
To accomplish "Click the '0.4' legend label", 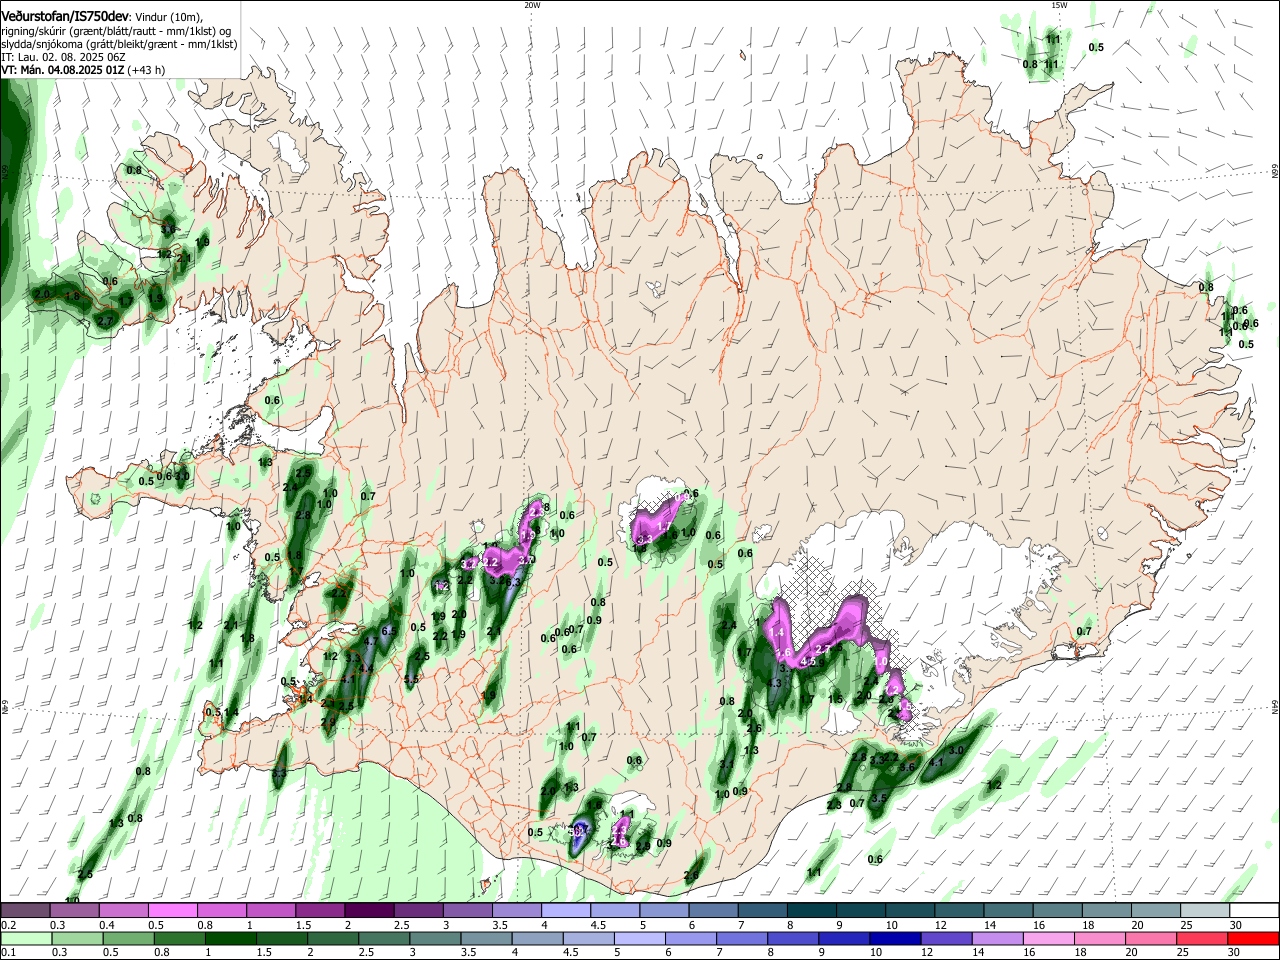I will (107, 925).
